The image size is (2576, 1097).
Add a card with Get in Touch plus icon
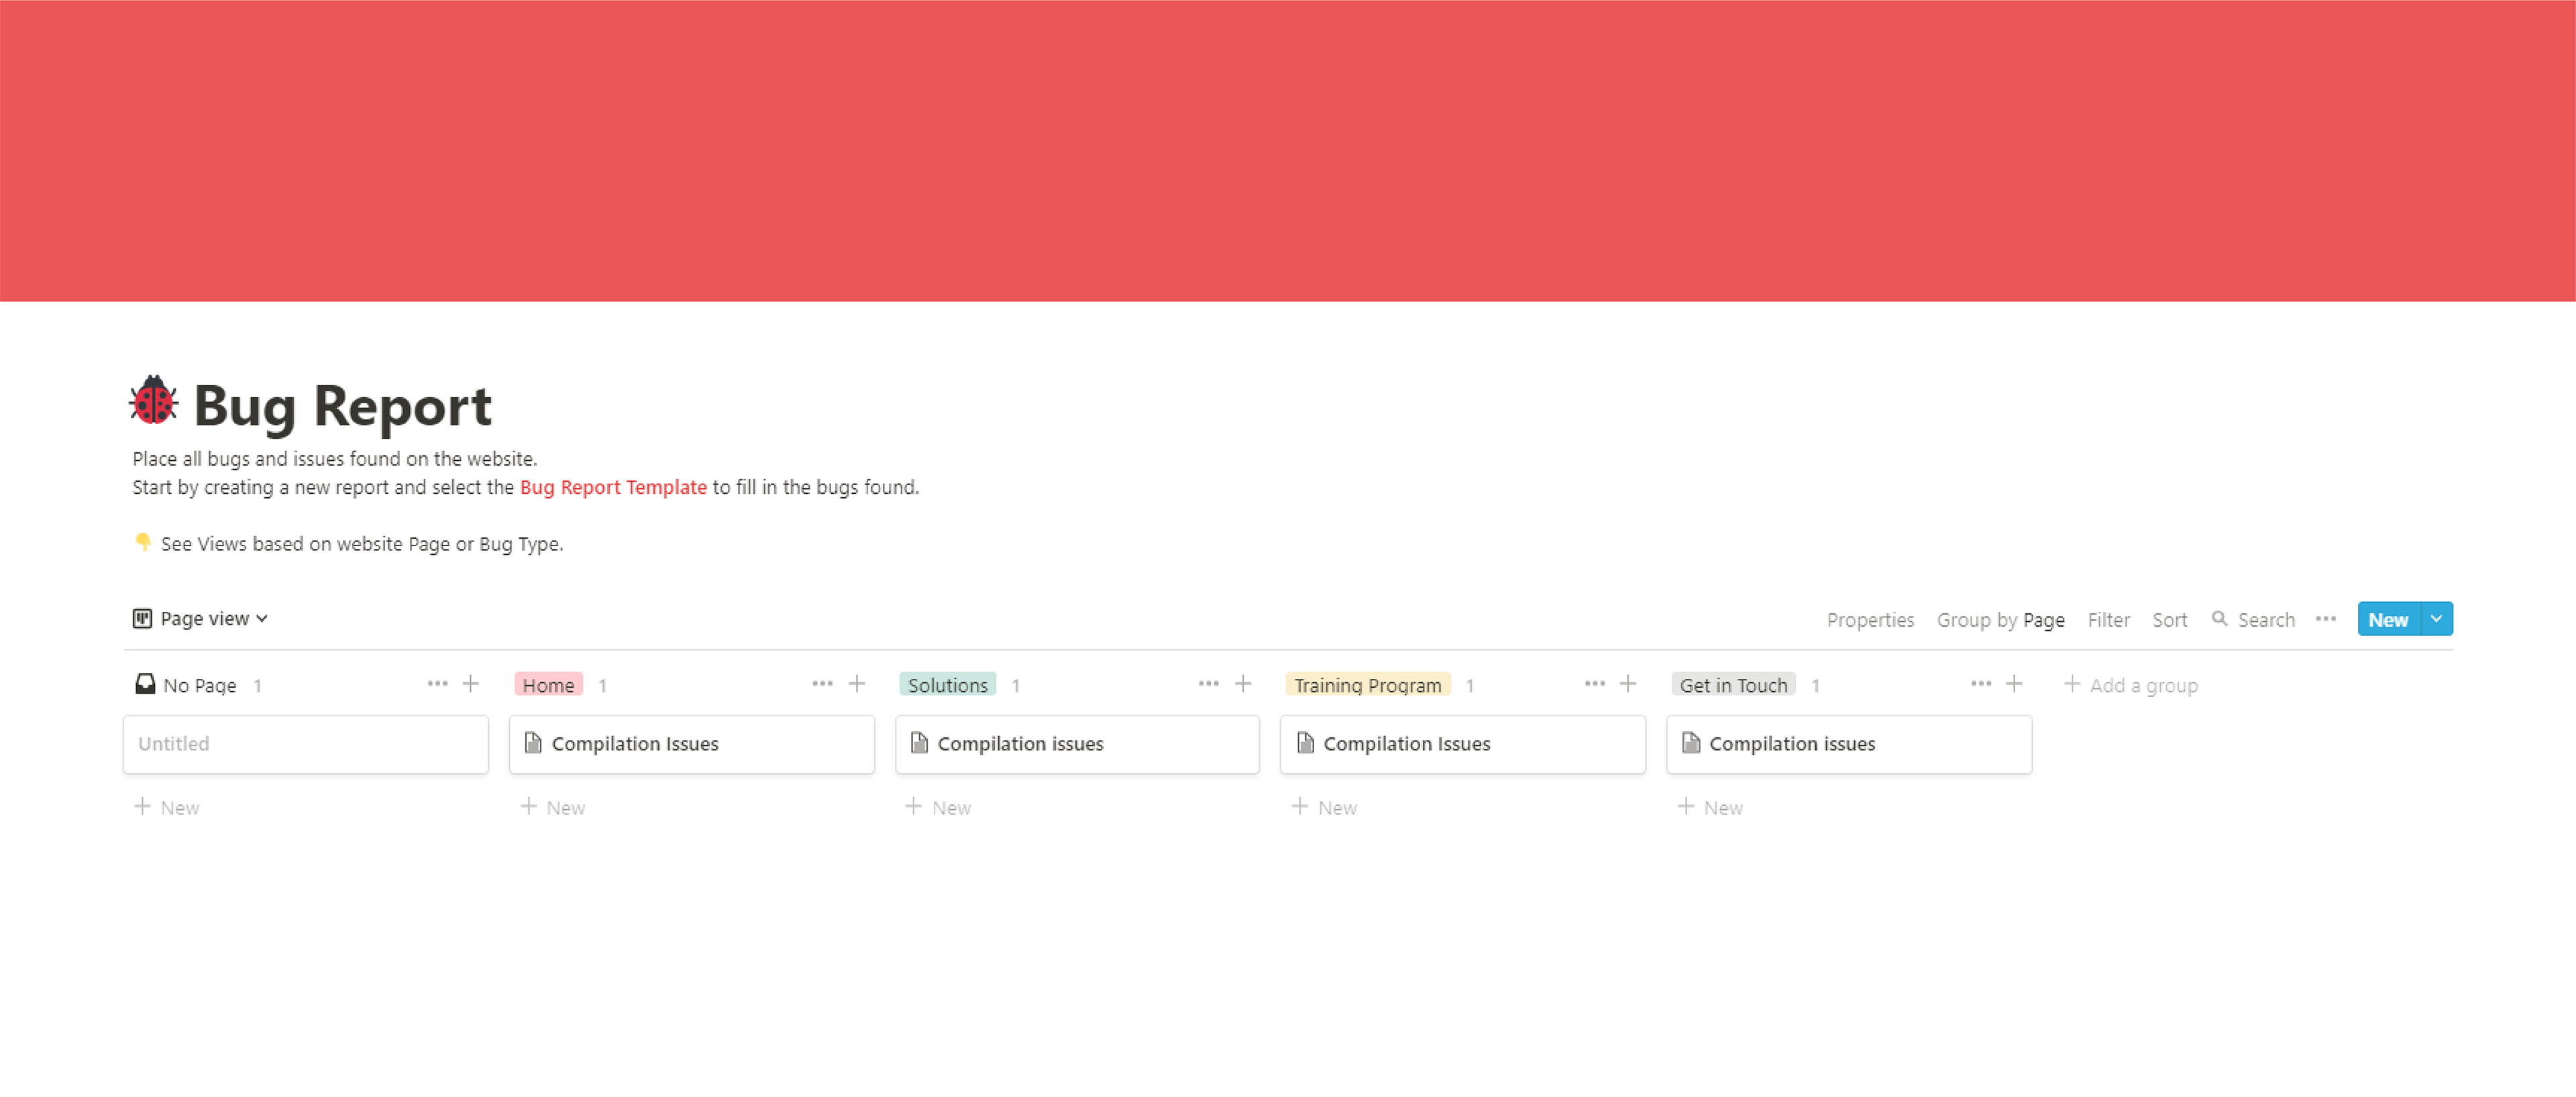tap(2014, 684)
